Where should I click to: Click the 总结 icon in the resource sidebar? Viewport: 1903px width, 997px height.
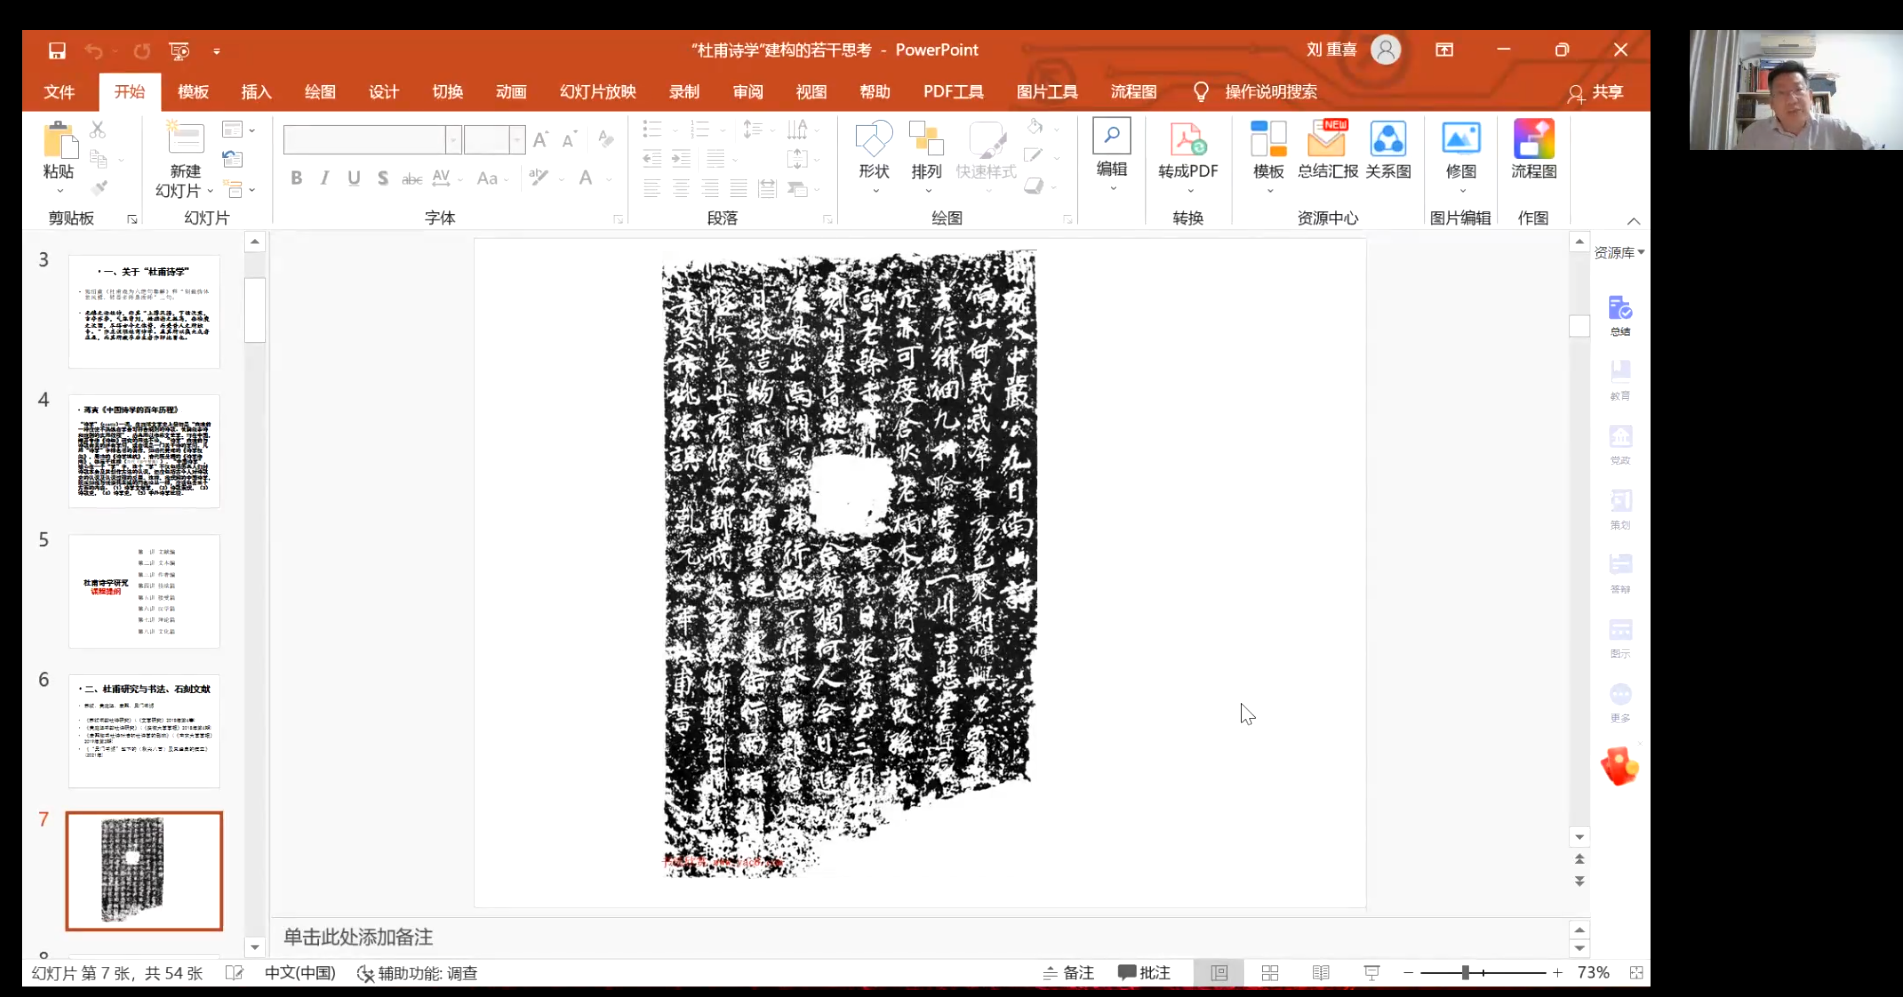(1620, 310)
